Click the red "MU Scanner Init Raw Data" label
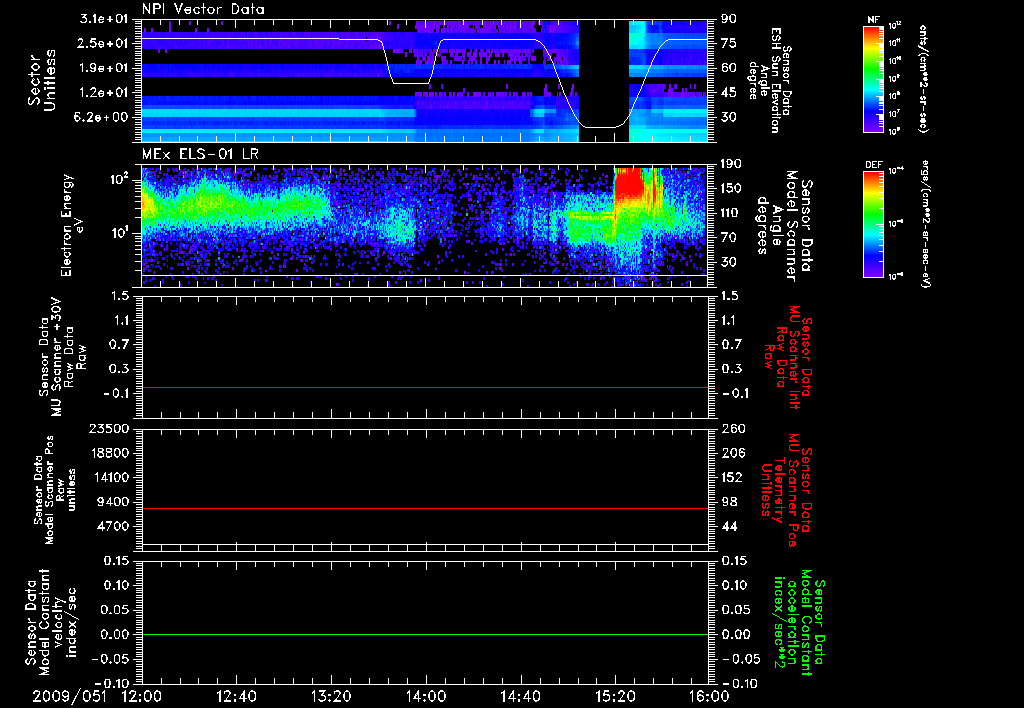1024x708 pixels. (787, 358)
